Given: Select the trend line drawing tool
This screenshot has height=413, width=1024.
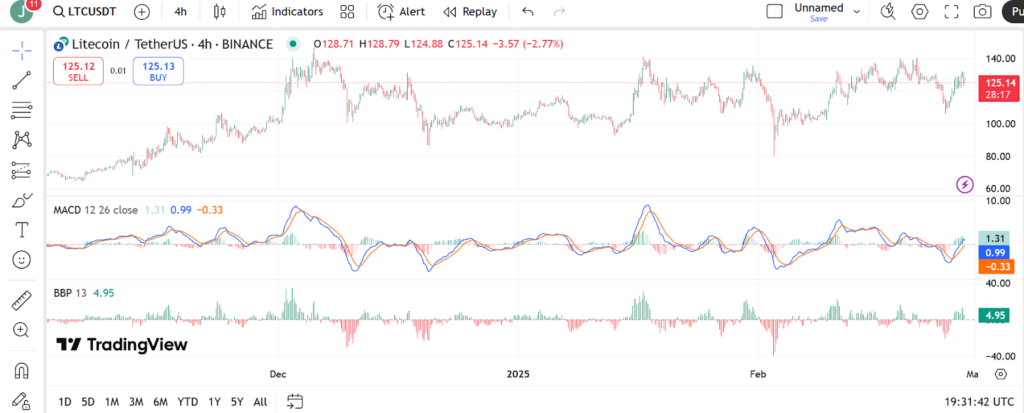Looking at the screenshot, I should [x=22, y=80].
